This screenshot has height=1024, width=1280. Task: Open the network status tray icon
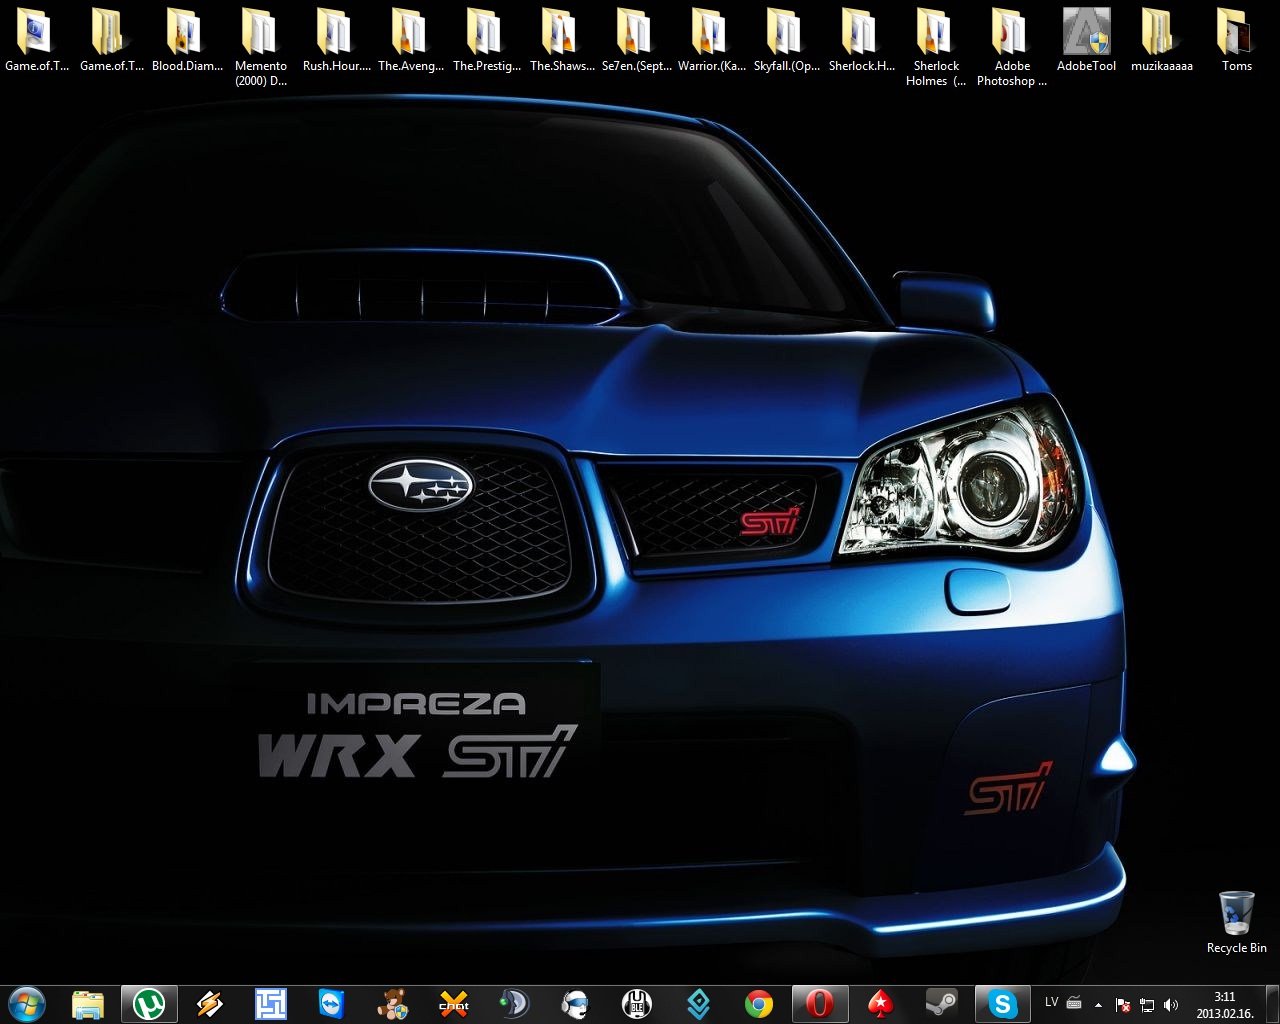1147,1004
